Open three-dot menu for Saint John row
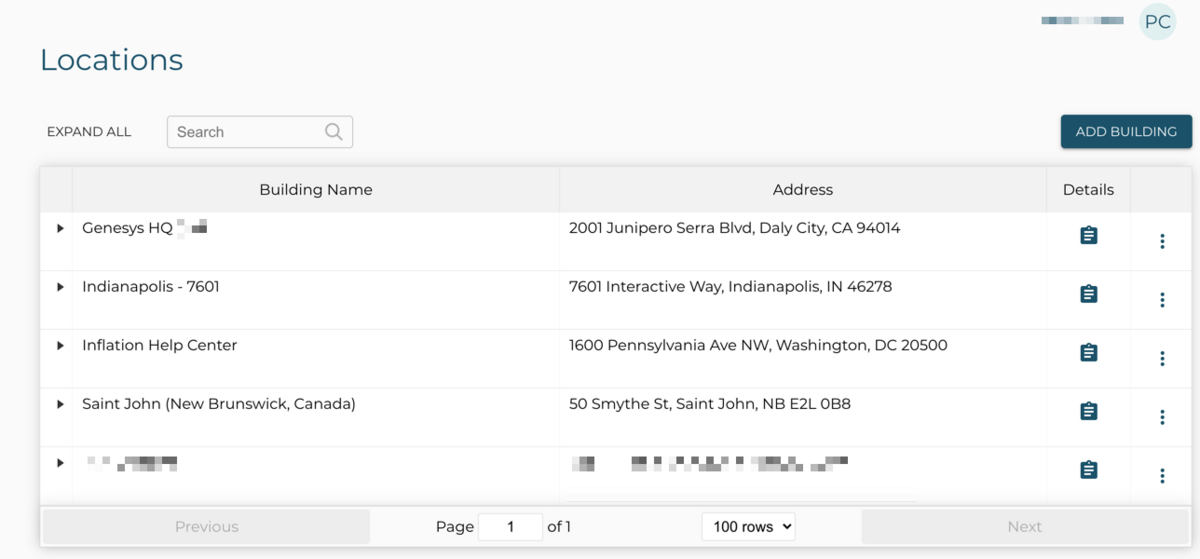Viewport: 1200px width, 559px height. [x=1162, y=417]
